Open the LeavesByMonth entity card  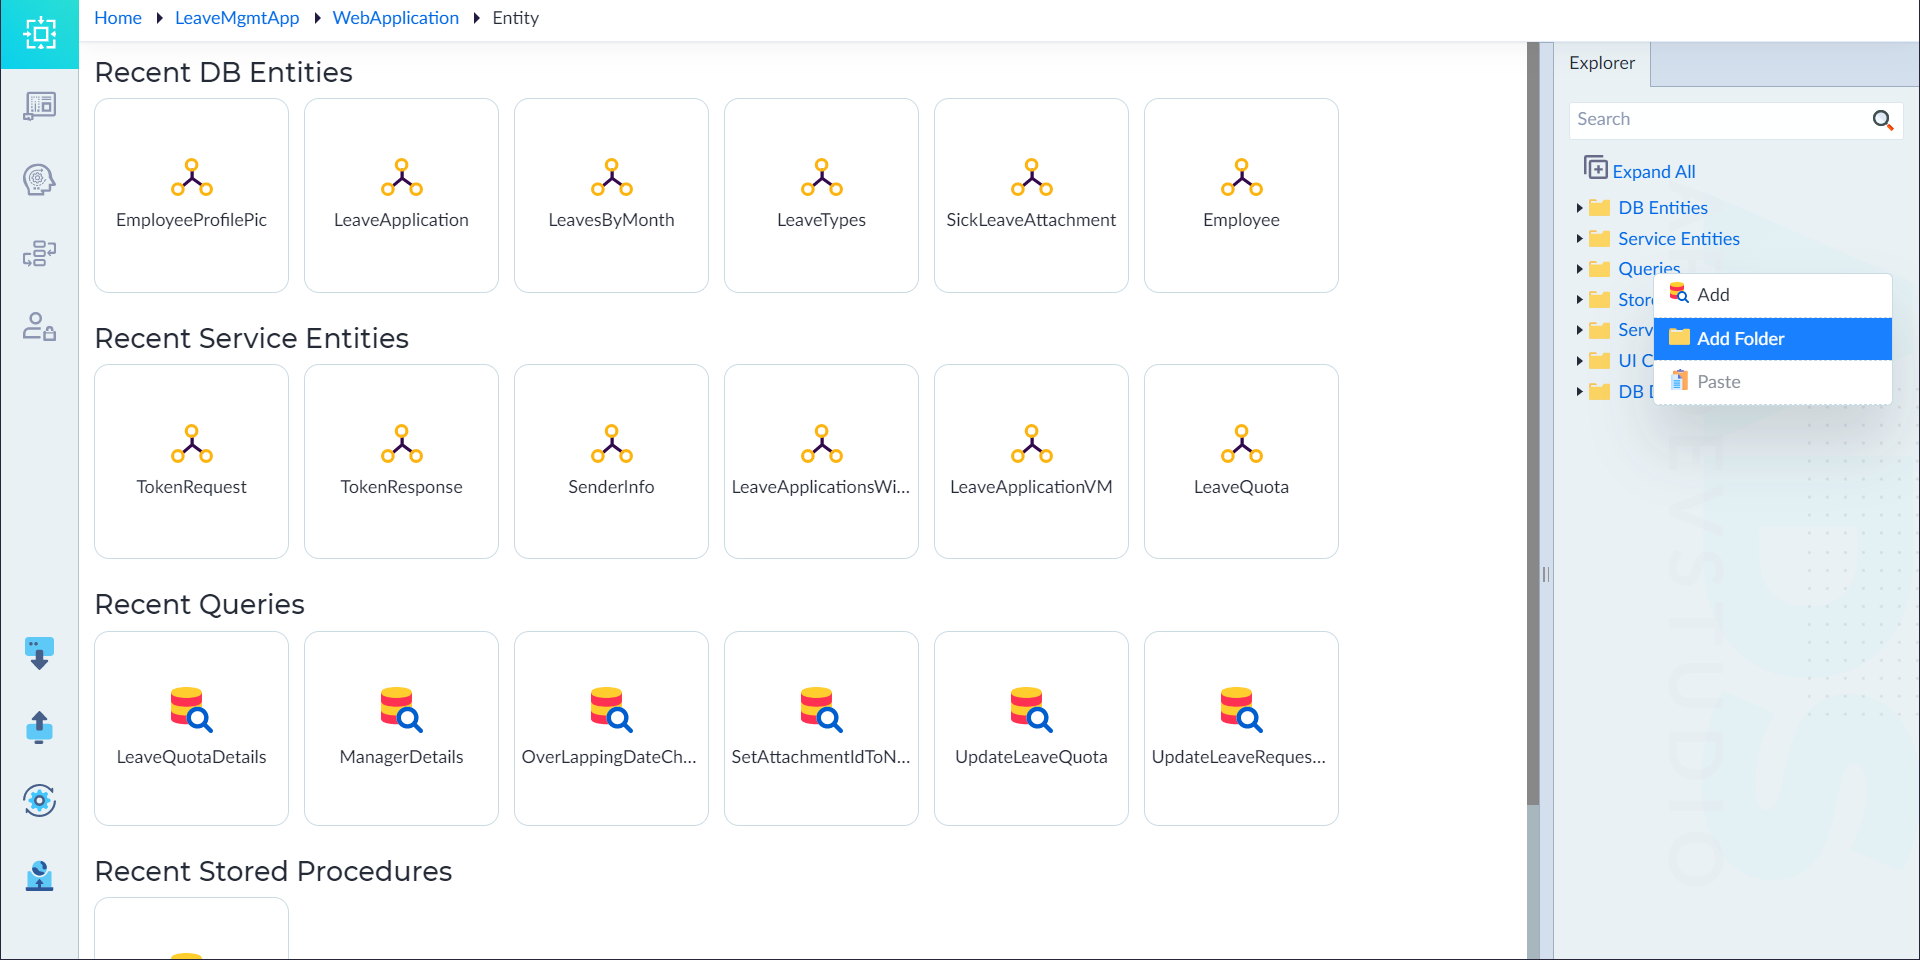click(611, 195)
